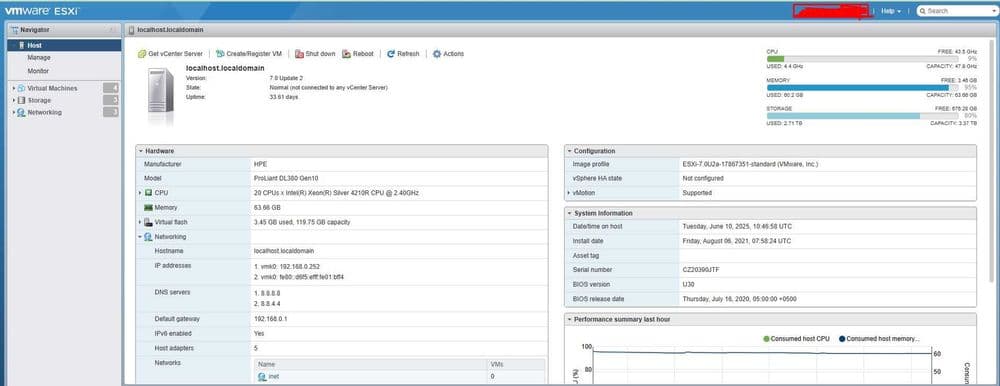Click the inet network icon
1000x386 pixels.
click(262, 376)
